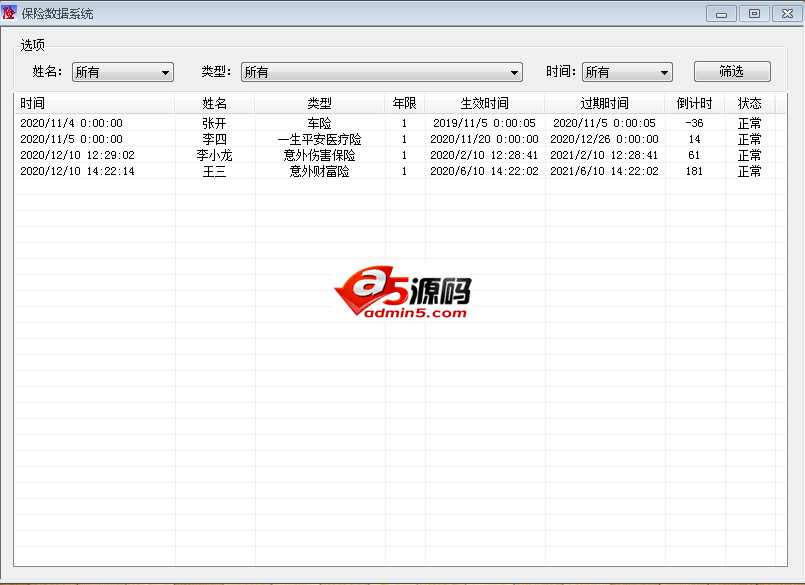Click the 意外伤害保险 cell
The width and height of the screenshot is (805, 585).
pyautogui.click(x=319, y=155)
